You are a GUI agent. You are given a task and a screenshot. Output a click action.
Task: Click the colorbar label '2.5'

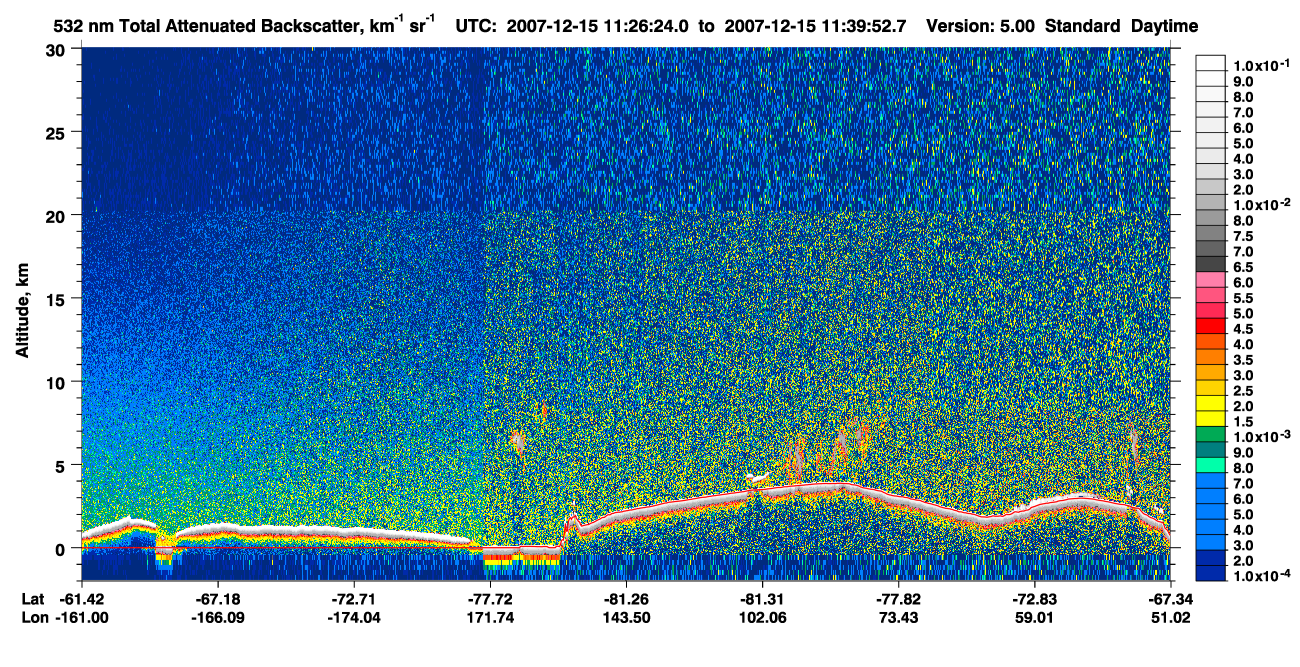pyautogui.click(x=1244, y=390)
